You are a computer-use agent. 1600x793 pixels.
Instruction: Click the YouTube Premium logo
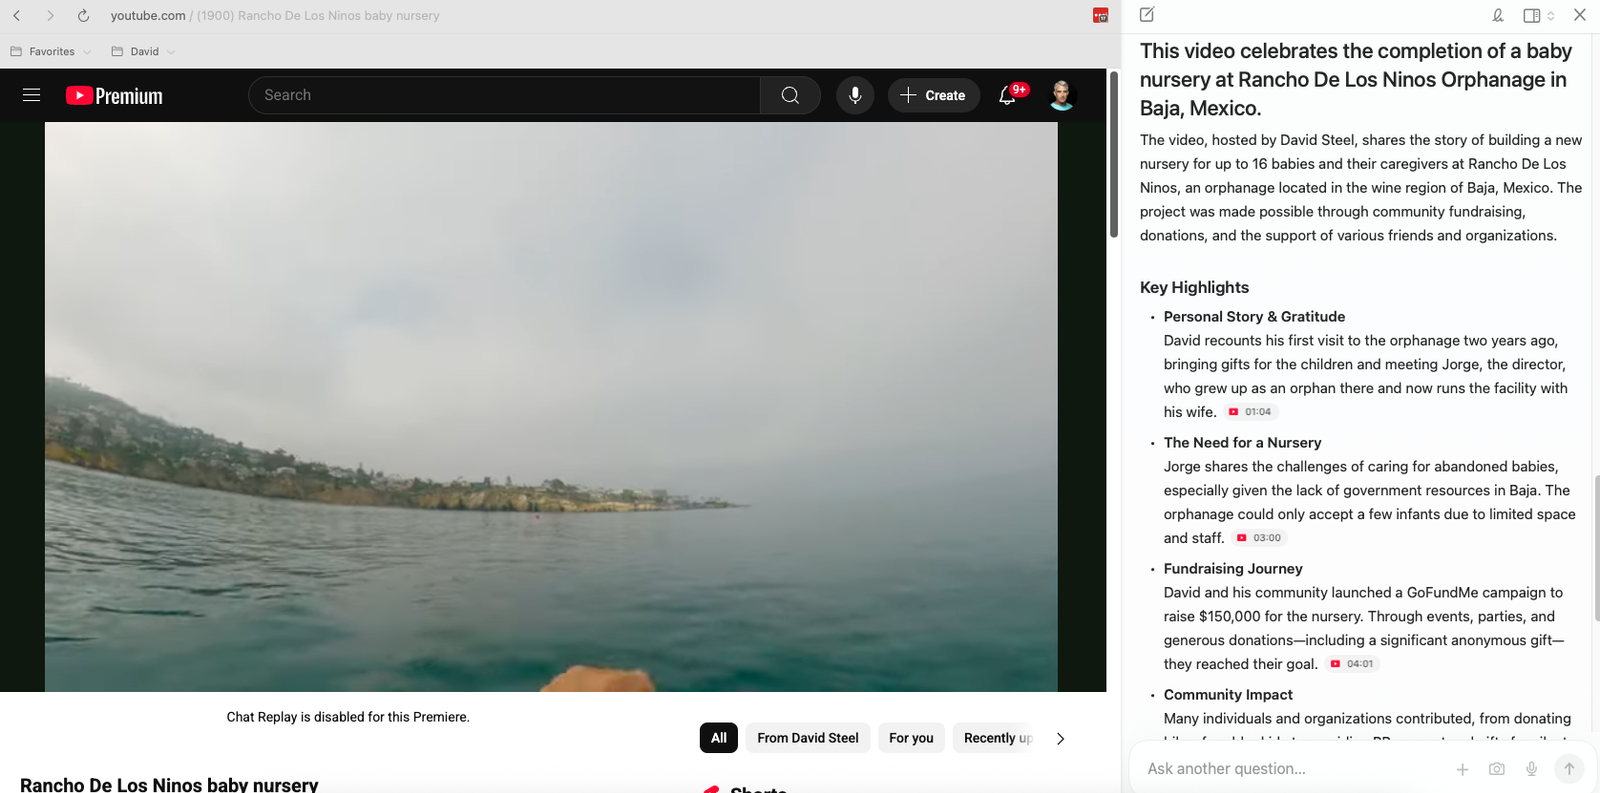114,96
